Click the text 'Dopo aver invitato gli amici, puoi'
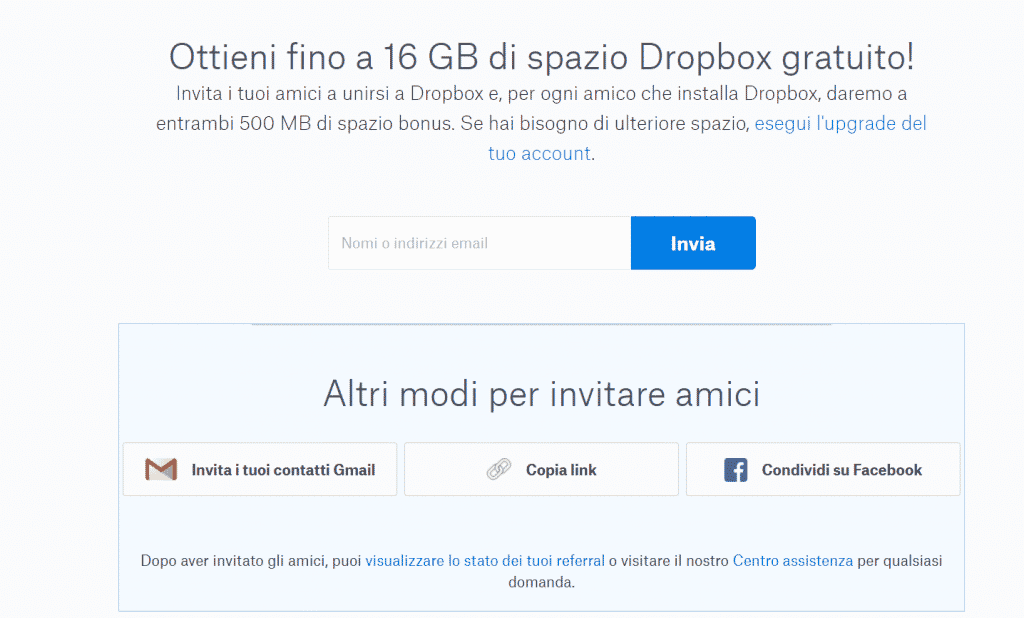The width and height of the screenshot is (1024, 618). pos(251,561)
